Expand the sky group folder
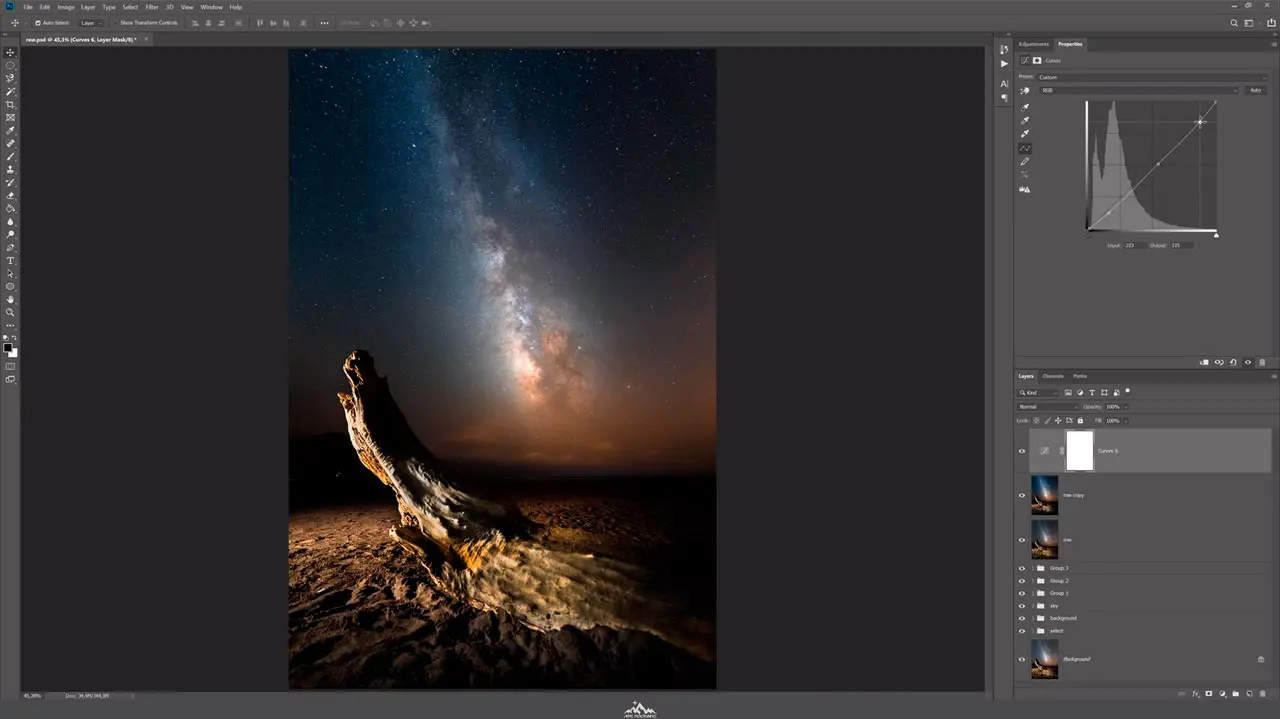Image resolution: width=1280 pixels, height=719 pixels. (x=1032, y=606)
